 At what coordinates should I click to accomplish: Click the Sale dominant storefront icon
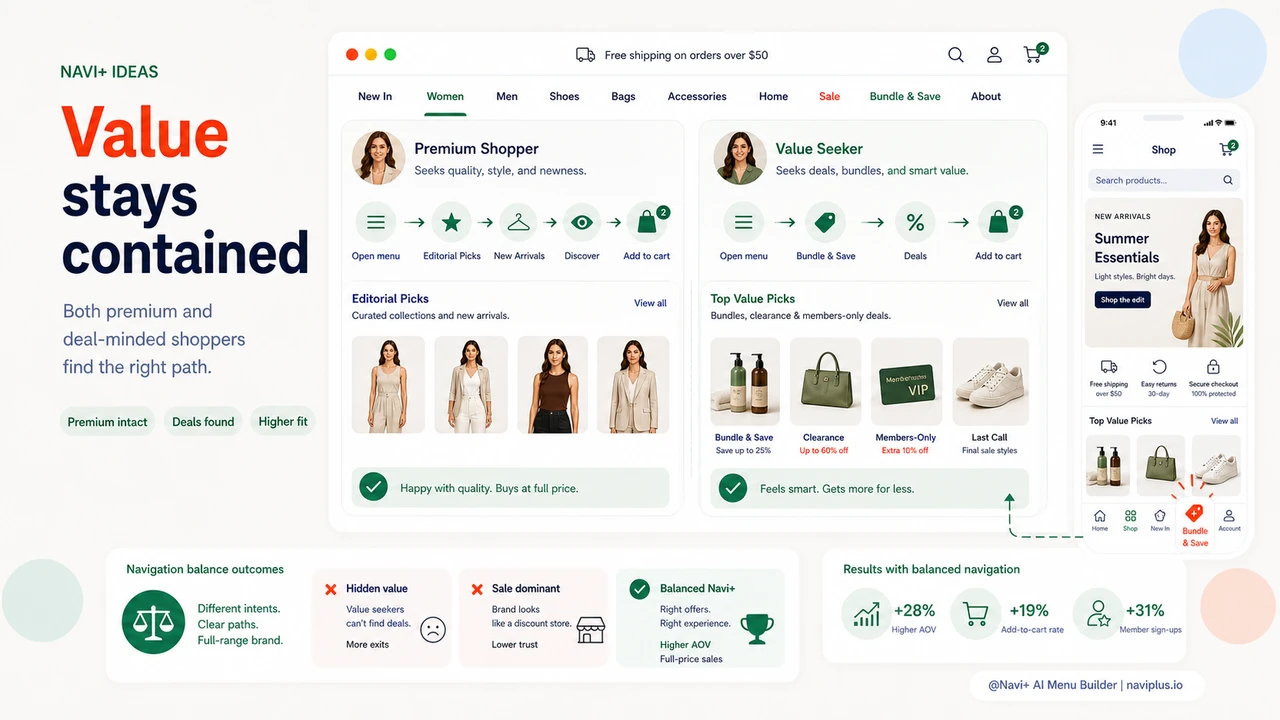[591, 629]
